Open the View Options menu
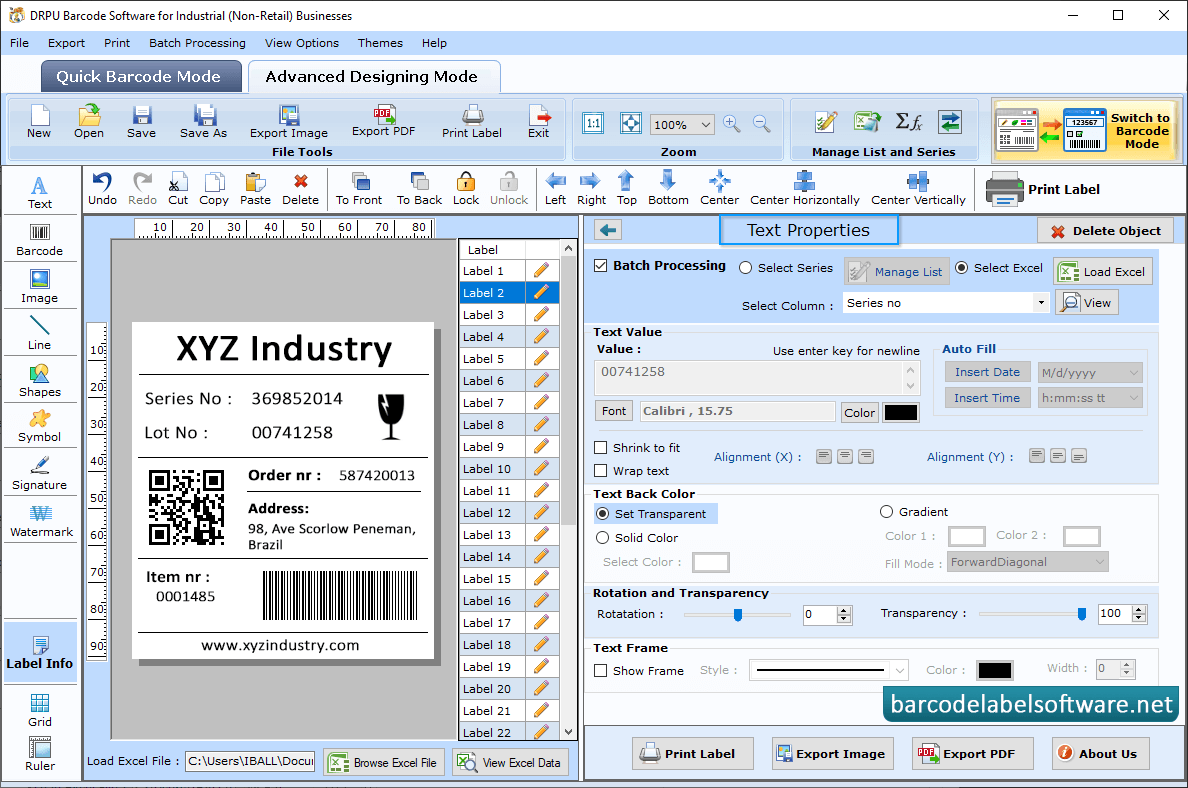The width and height of the screenshot is (1188, 788). pos(302,43)
